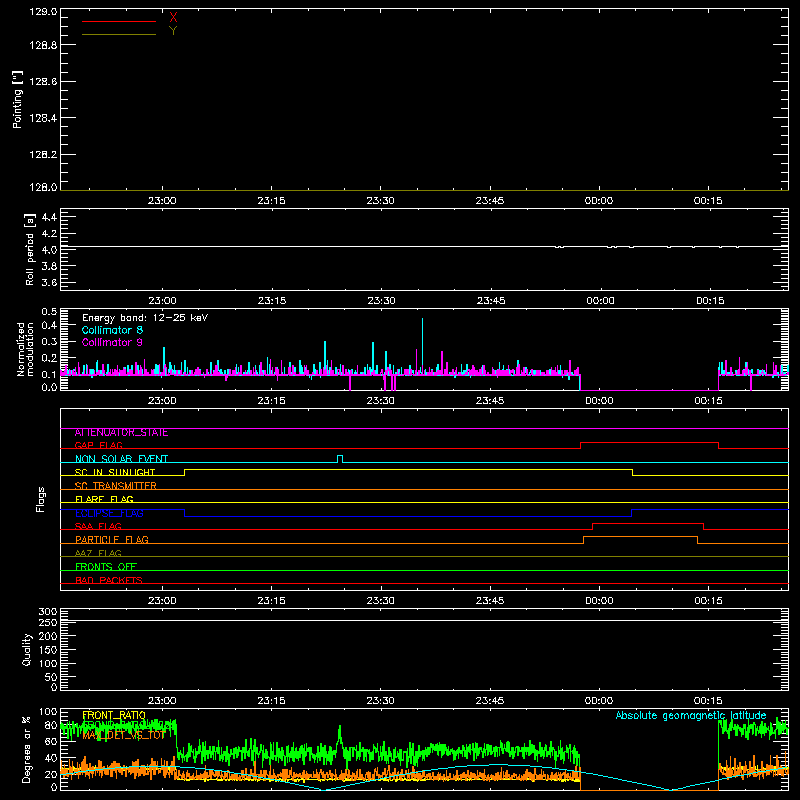Click 23:30 label under Pointing plot
Image resolution: width=800 pixels, height=800 pixels.
coord(381,201)
